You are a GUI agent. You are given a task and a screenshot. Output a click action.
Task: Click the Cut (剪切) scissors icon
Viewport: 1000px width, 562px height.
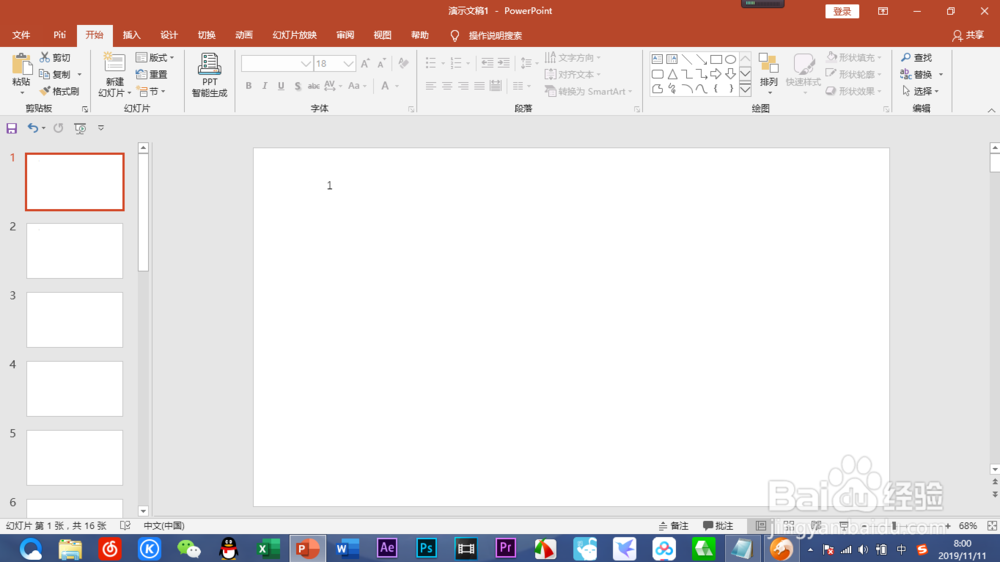click(45, 57)
